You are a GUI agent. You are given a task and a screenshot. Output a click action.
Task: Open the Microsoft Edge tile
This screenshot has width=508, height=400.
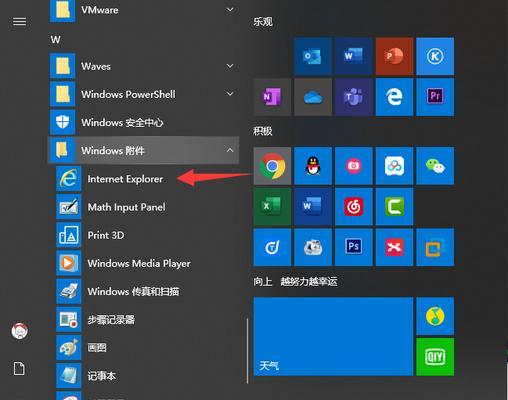point(394,97)
